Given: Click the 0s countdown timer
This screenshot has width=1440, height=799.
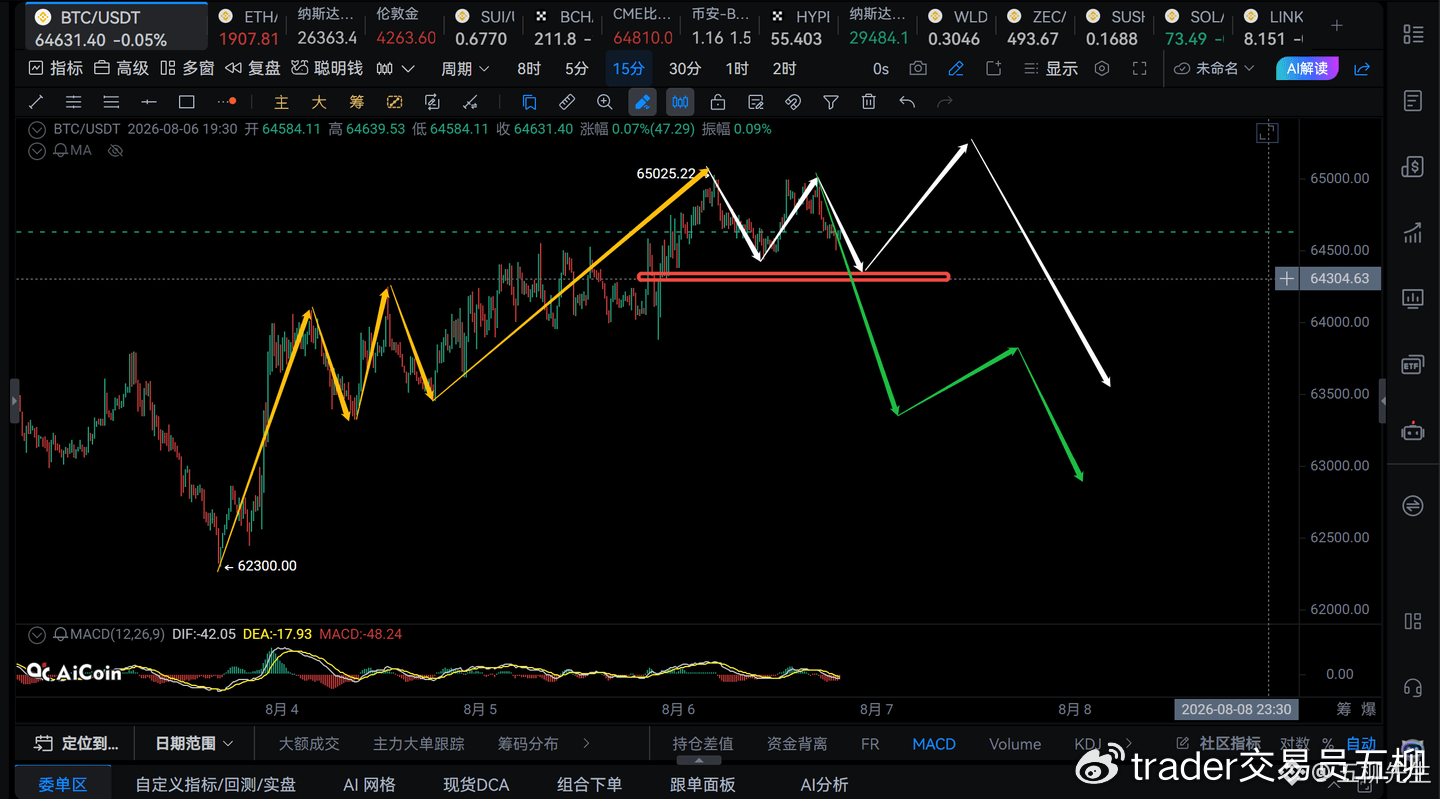Looking at the screenshot, I should click(x=880, y=68).
